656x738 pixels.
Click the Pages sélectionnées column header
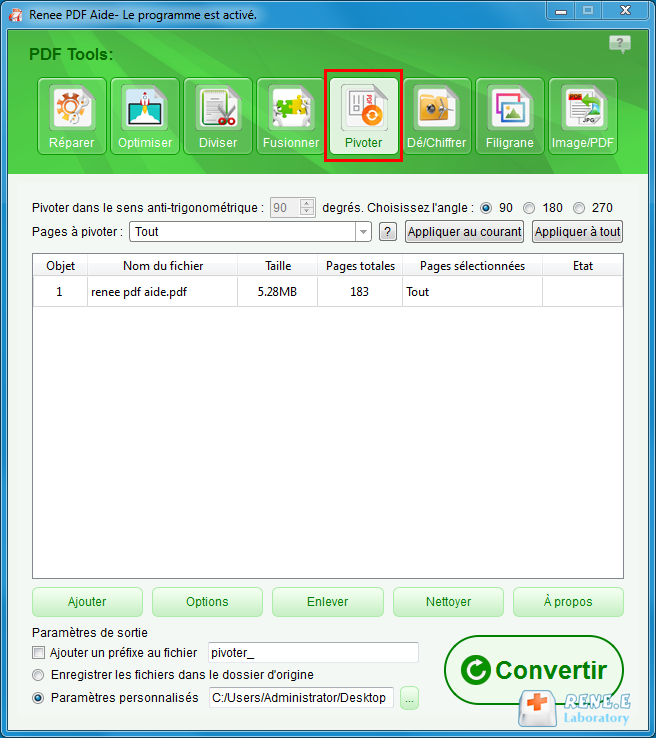click(x=472, y=266)
